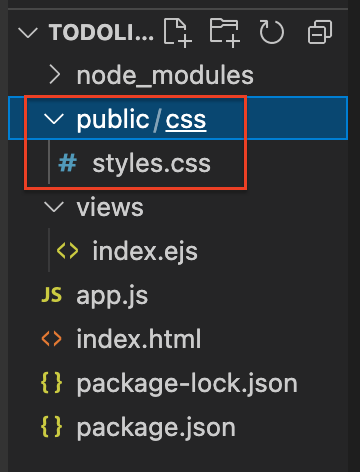Click the New File icon
The image size is (360, 472).
[178, 33]
